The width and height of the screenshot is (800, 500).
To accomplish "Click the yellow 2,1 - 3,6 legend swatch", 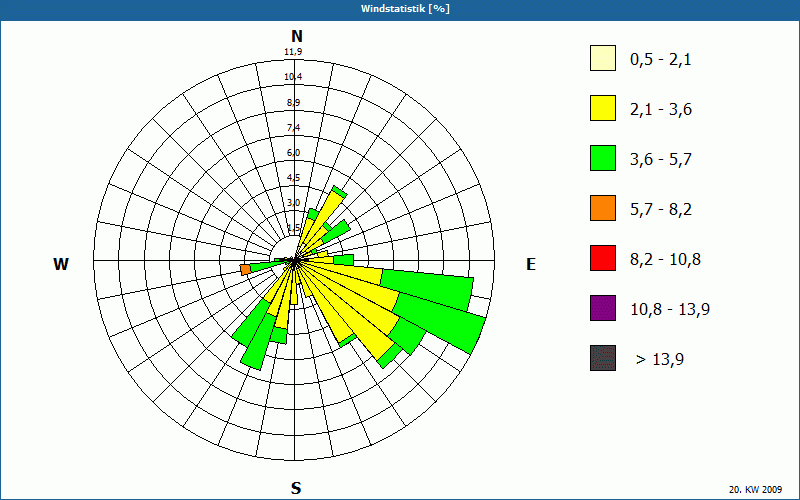I will click(603, 108).
